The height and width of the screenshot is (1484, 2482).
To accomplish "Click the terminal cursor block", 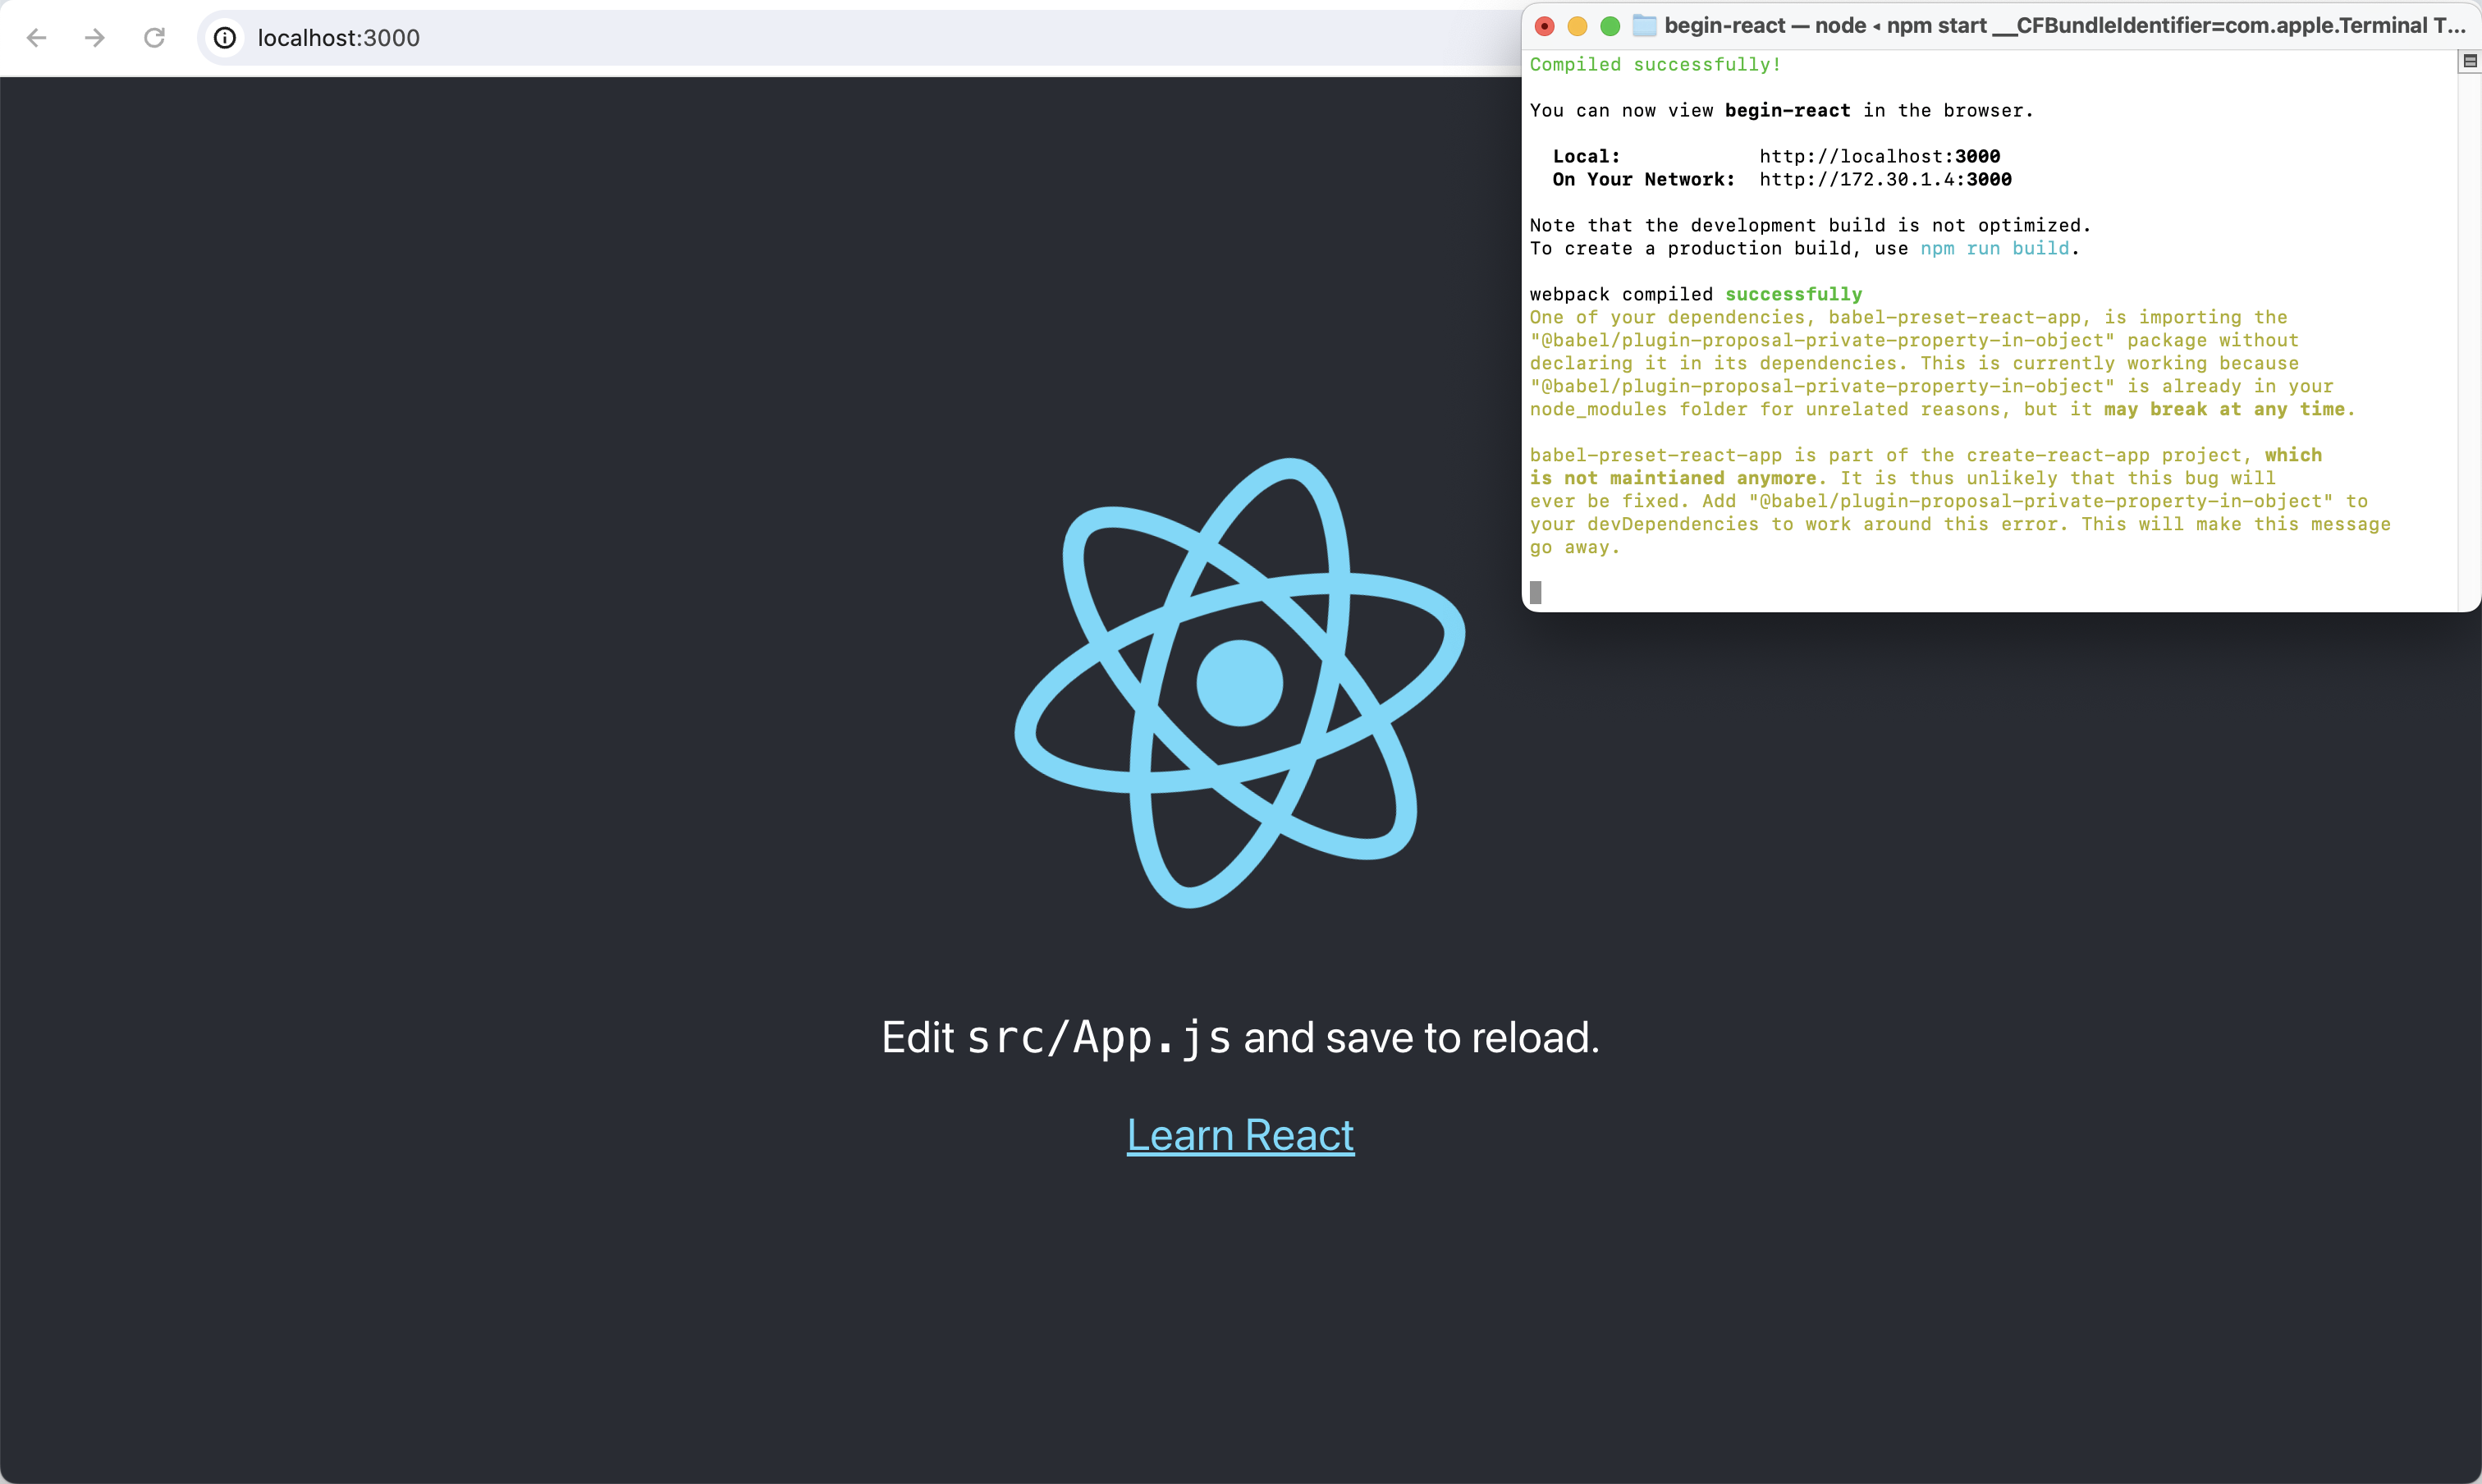I will click(1536, 593).
